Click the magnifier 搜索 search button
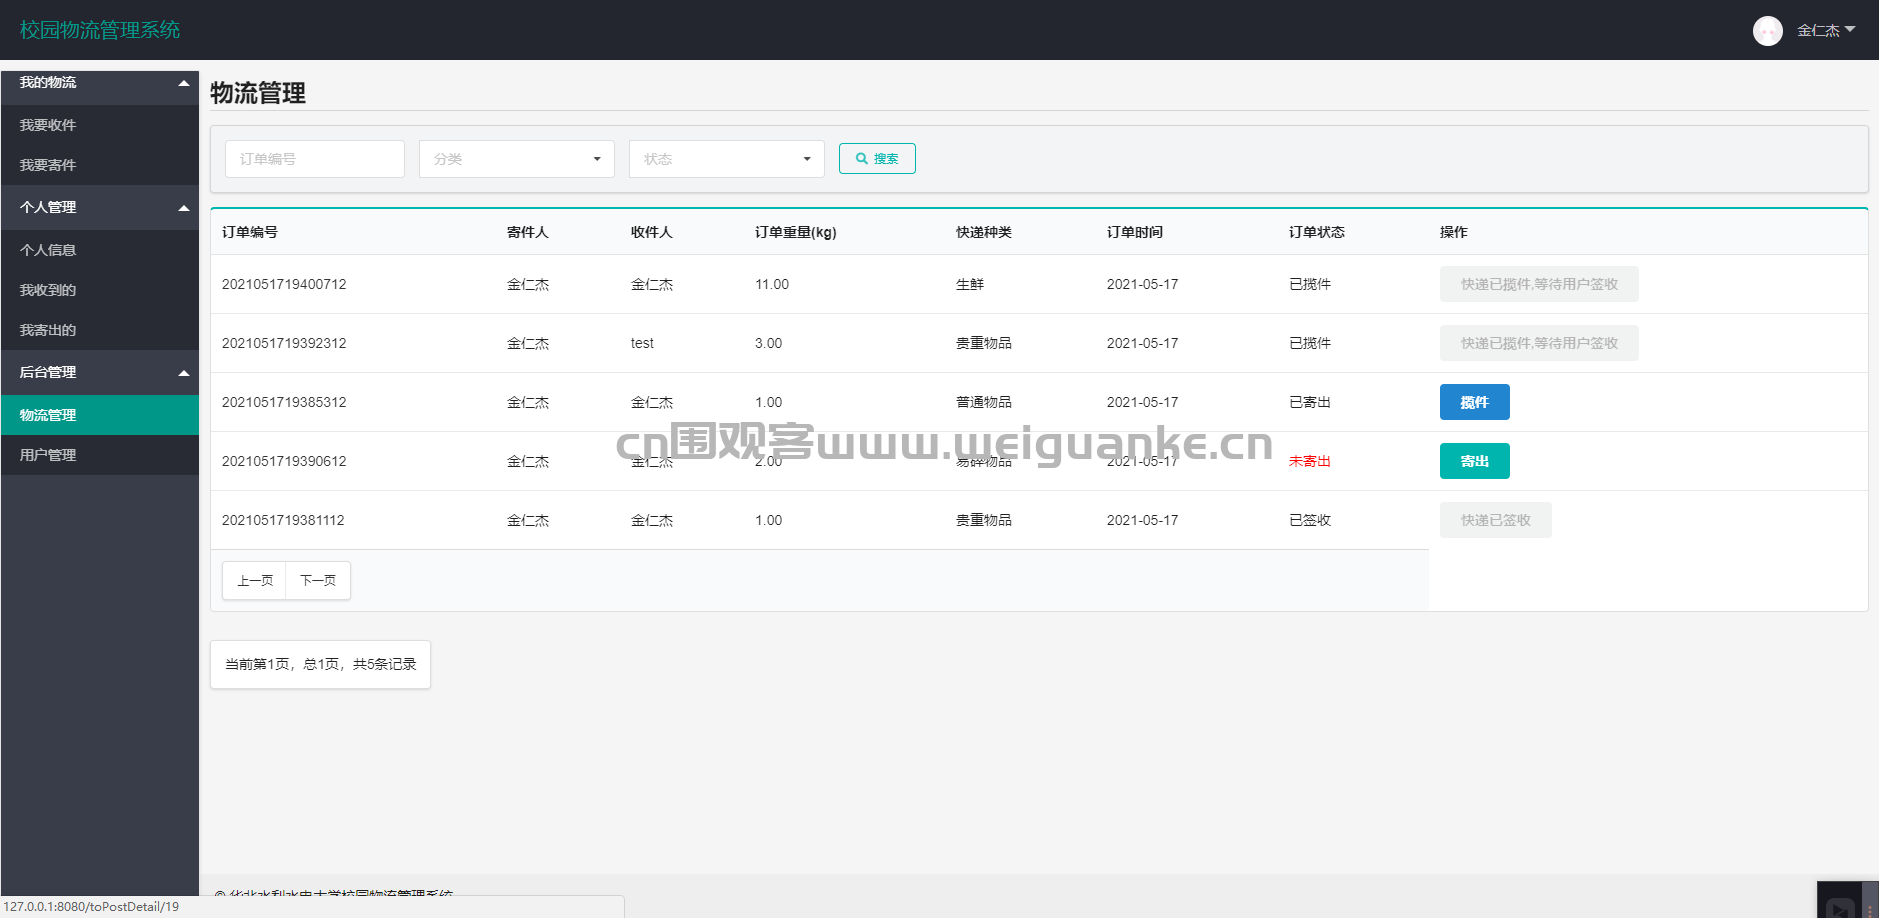The width and height of the screenshot is (1879, 918). [877, 158]
